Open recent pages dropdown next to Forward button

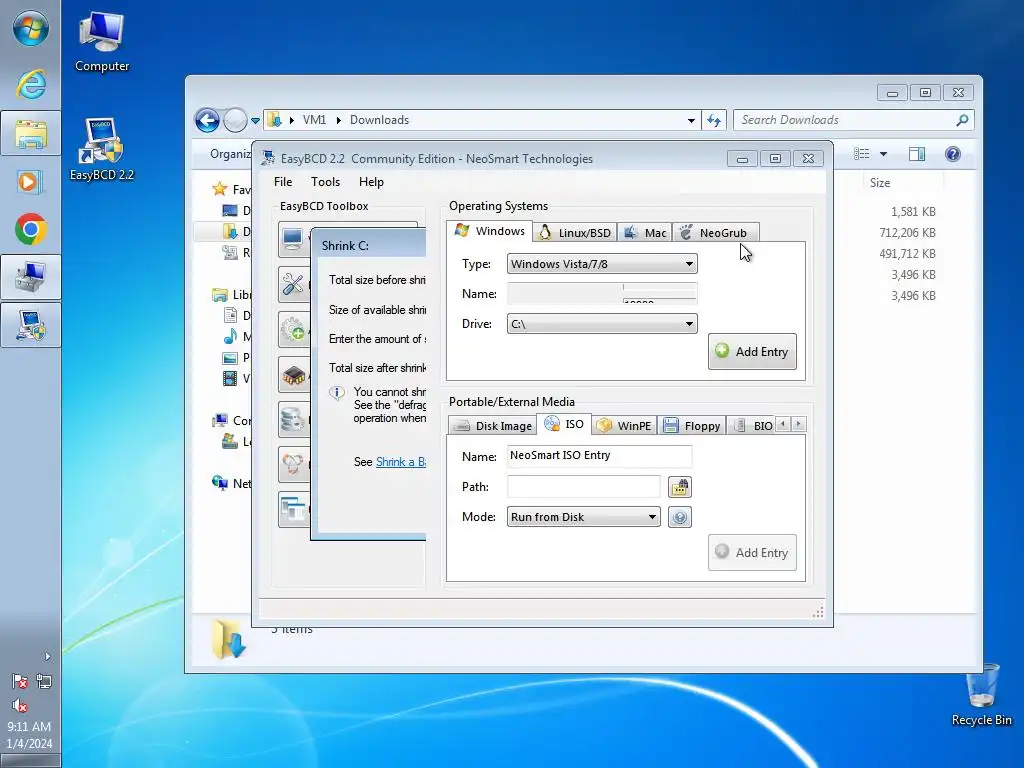pos(255,120)
